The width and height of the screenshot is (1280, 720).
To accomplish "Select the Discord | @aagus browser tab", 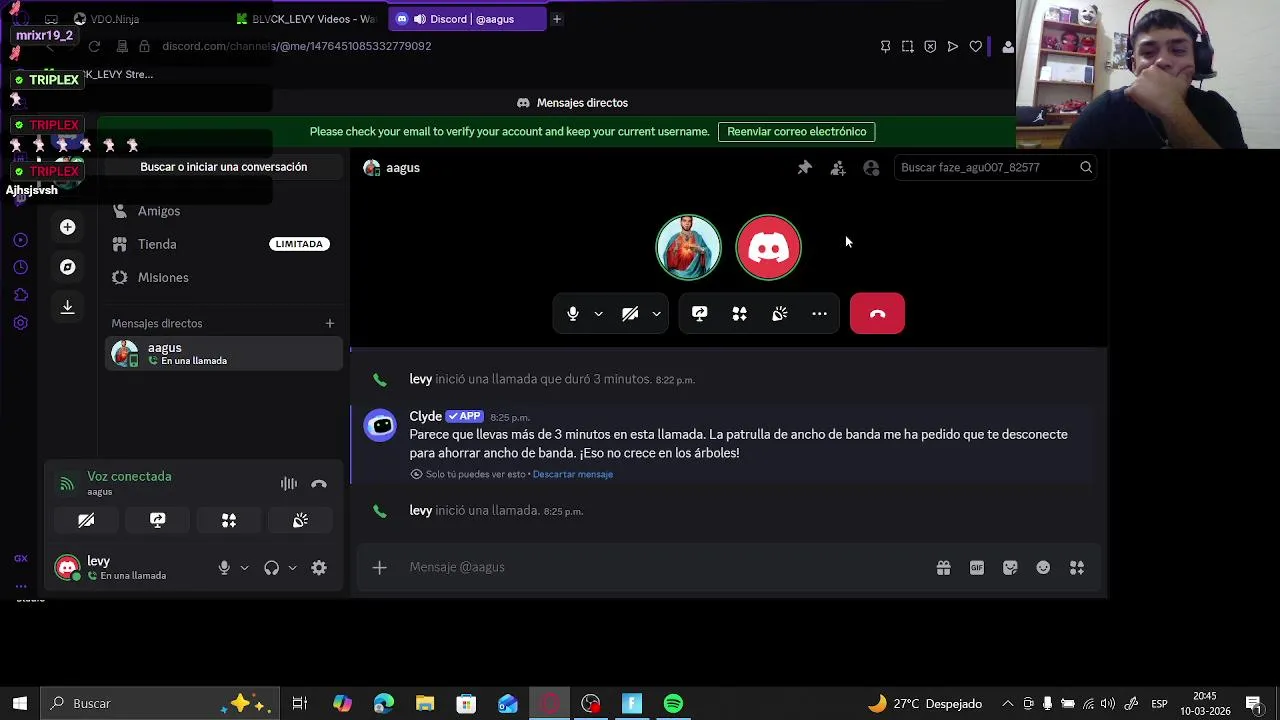I will (467, 19).
